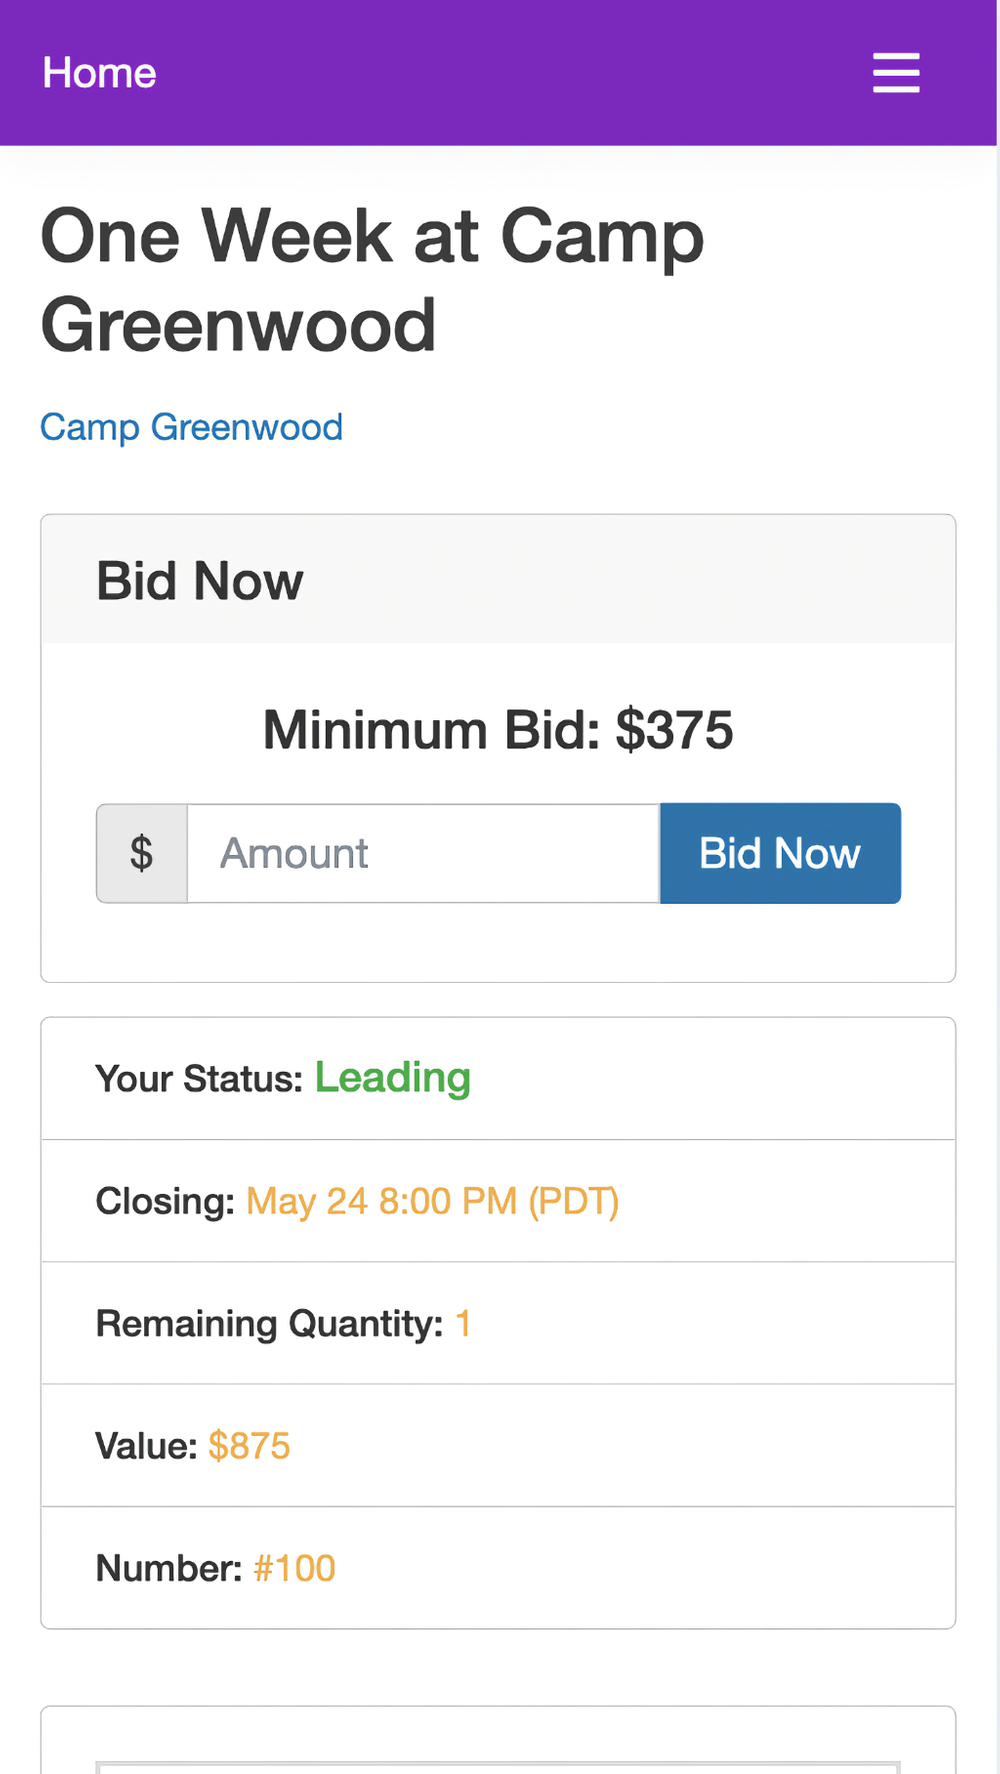Click the May 24 8:00 PM closing time

click(432, 1201)
